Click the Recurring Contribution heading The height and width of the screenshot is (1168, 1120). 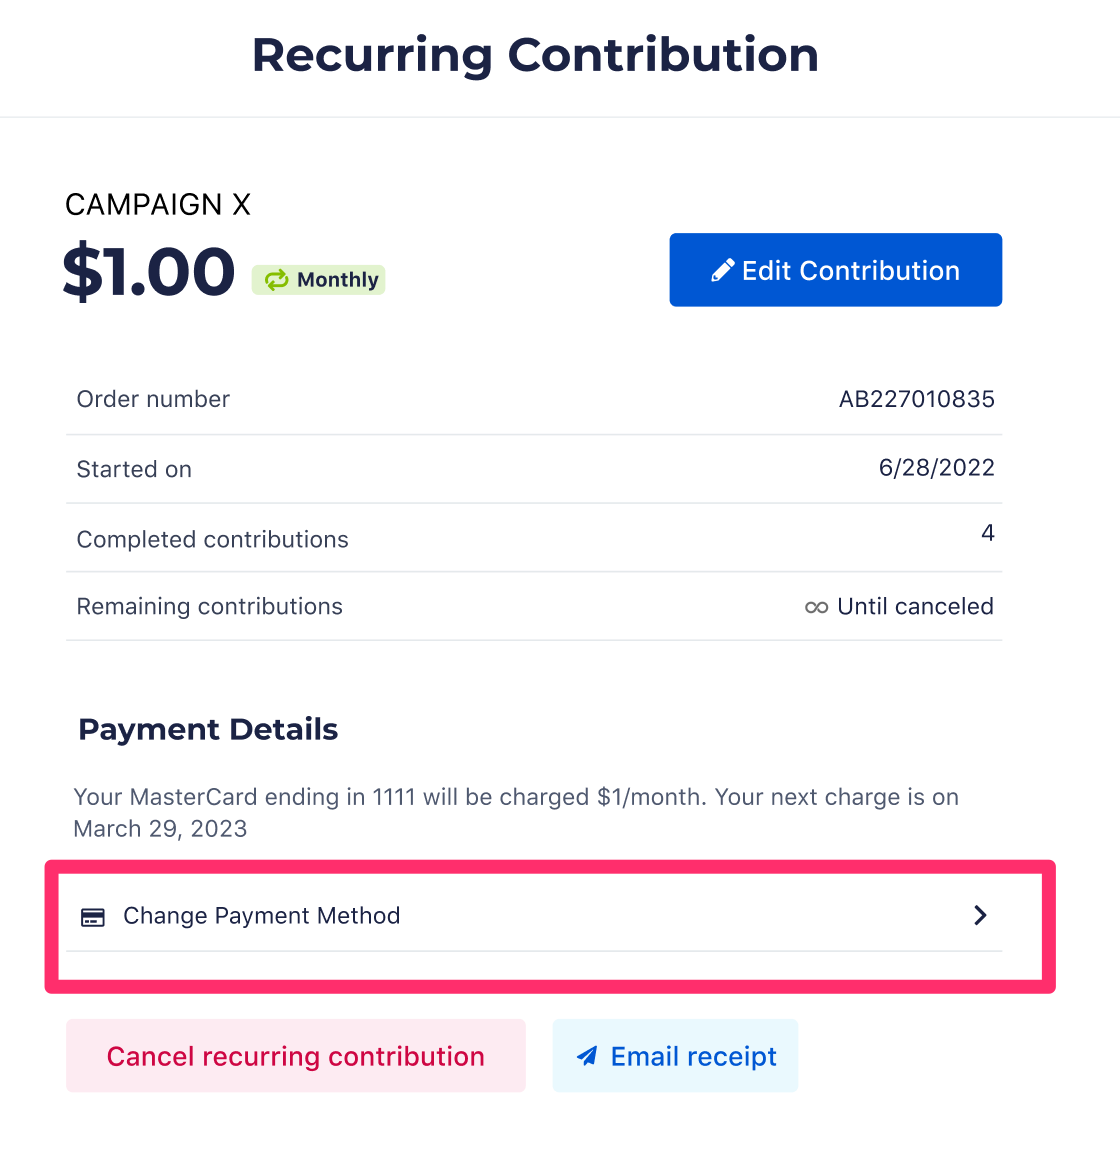[535, 56]
